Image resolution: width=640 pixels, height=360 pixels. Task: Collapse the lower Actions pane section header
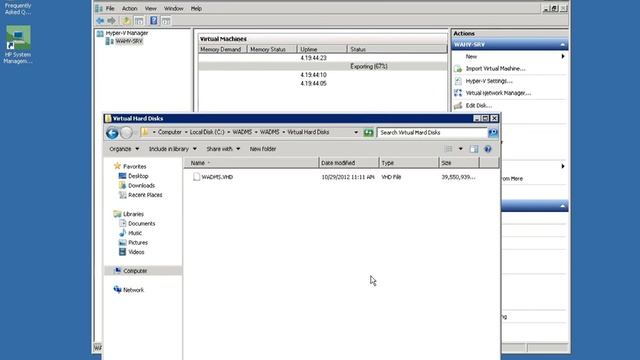563,206
